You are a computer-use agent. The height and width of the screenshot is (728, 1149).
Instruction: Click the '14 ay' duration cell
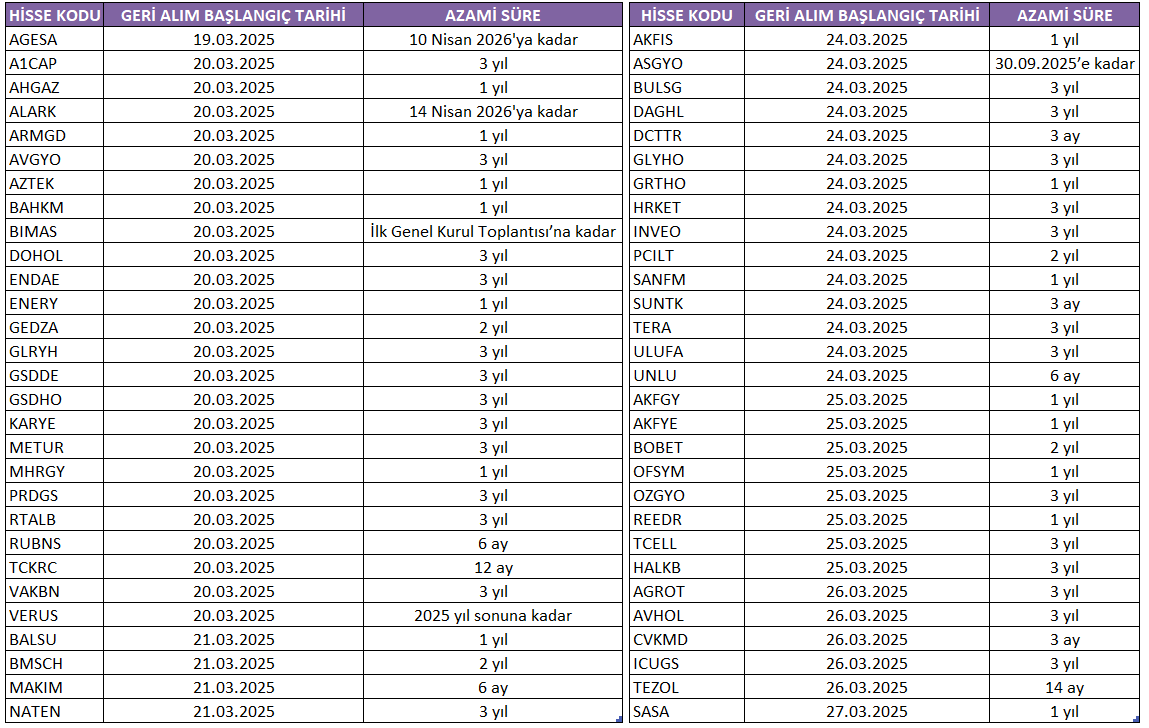1065,688
